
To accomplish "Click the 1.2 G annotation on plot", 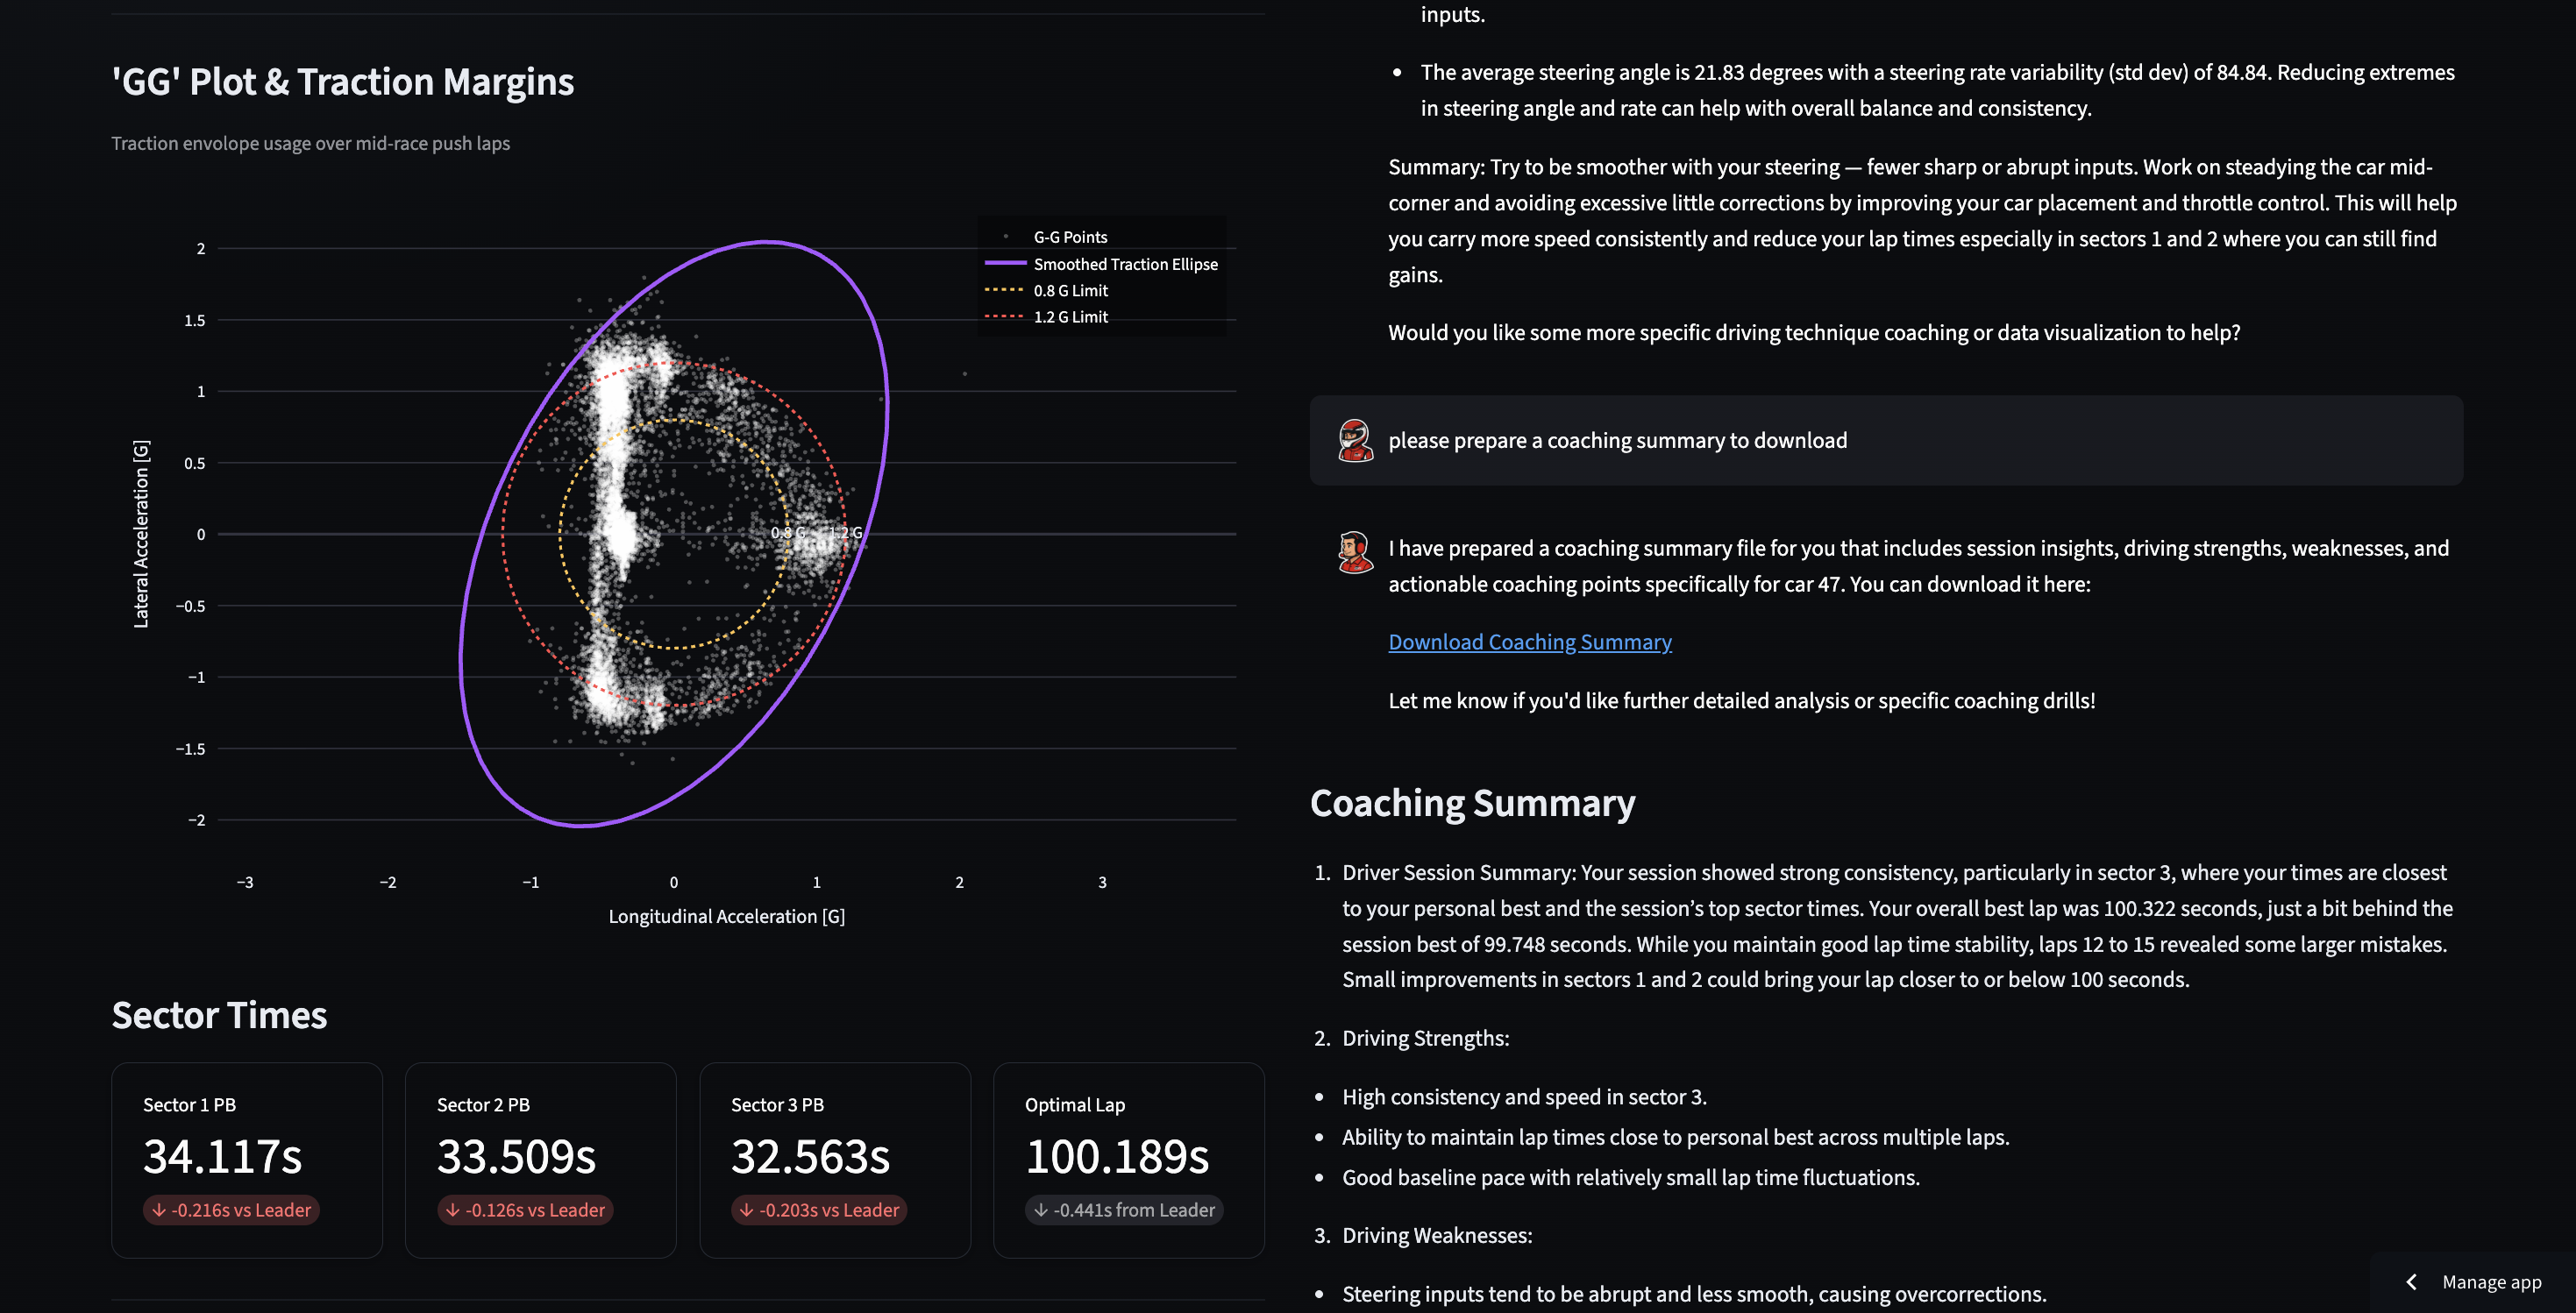I will (x=845, y=533).
